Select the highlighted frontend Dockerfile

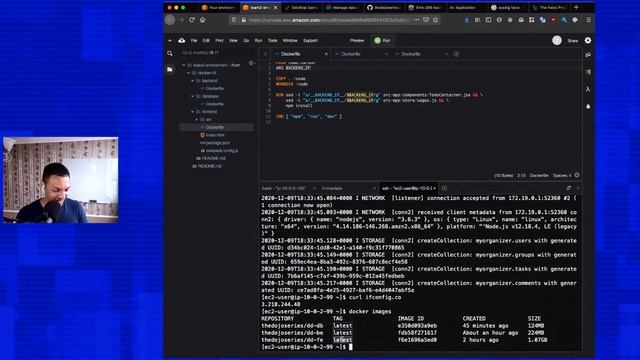coord(216,127)
